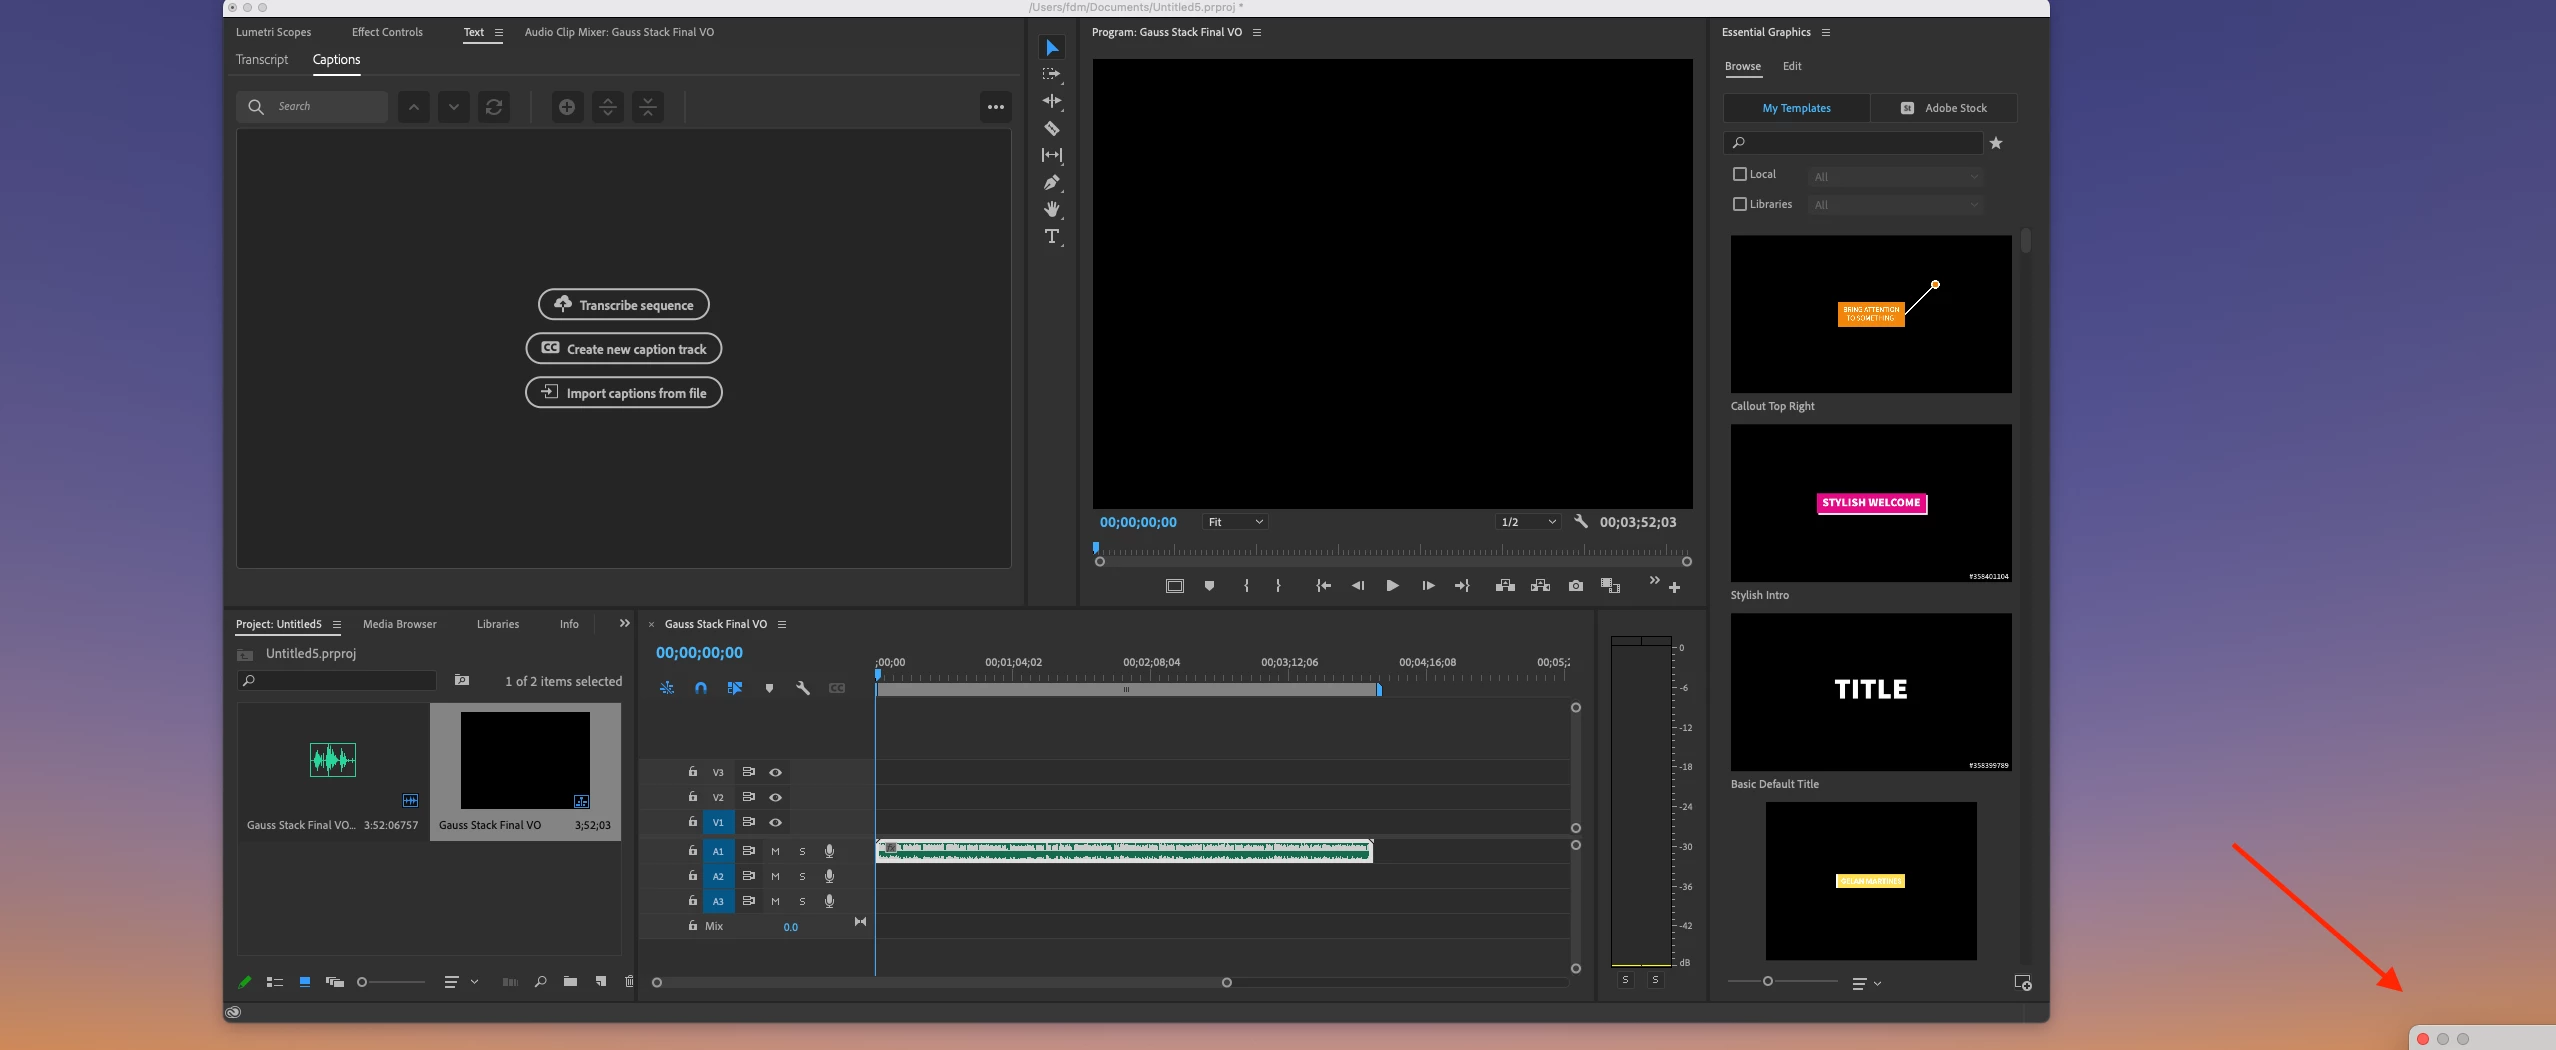Screen dimensions: 2556x1050
Task: Switch to the Transcript tab
Action: pyautogui.click(x=262, y=60)
